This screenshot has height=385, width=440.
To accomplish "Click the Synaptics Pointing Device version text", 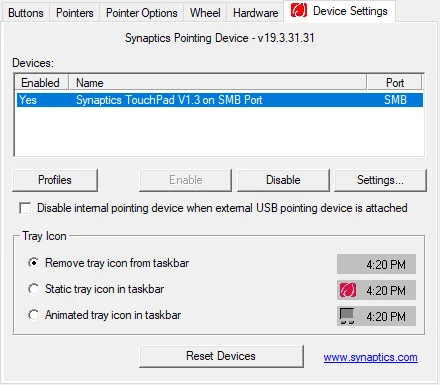I will coord(220,38).
